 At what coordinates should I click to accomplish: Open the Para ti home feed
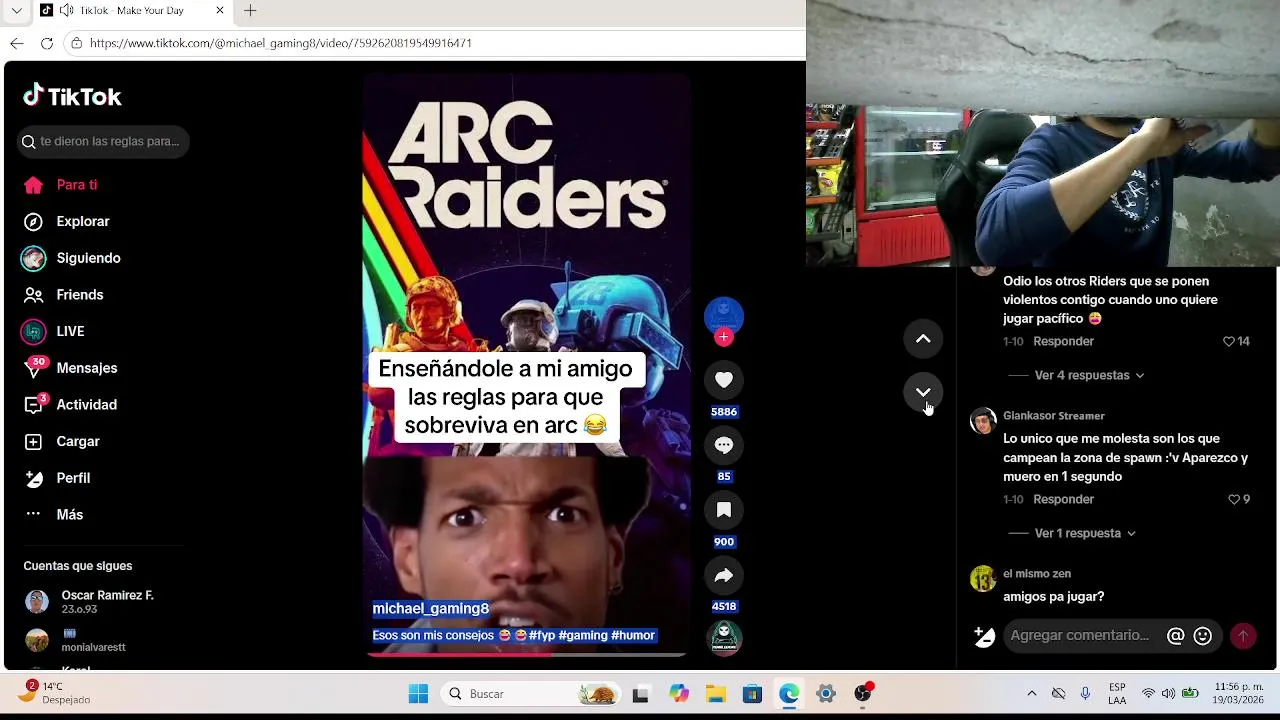tap(62, 185)
